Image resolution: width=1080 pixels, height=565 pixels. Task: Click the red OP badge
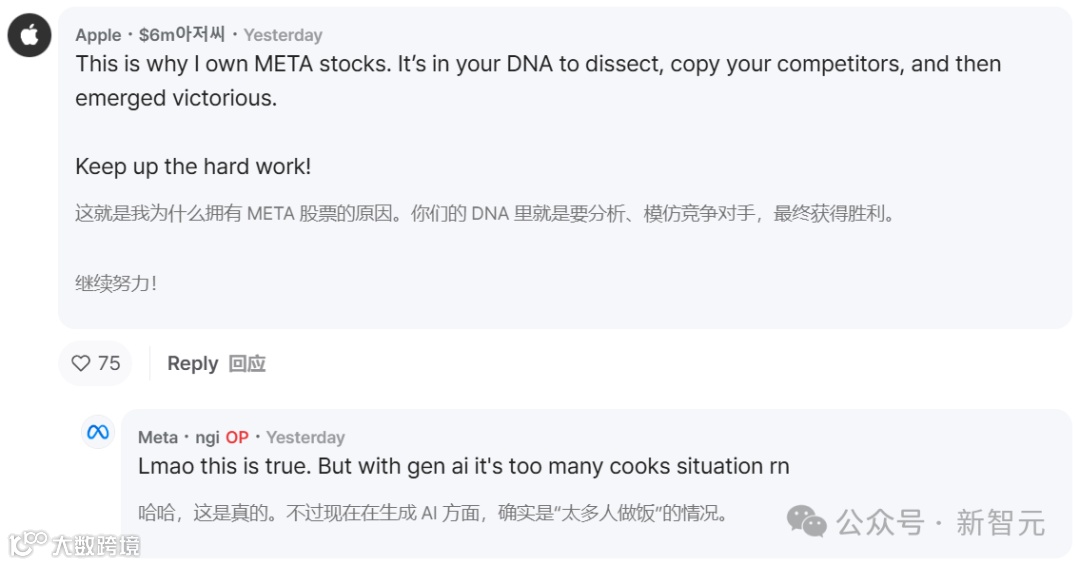click(x=237, y=437)
